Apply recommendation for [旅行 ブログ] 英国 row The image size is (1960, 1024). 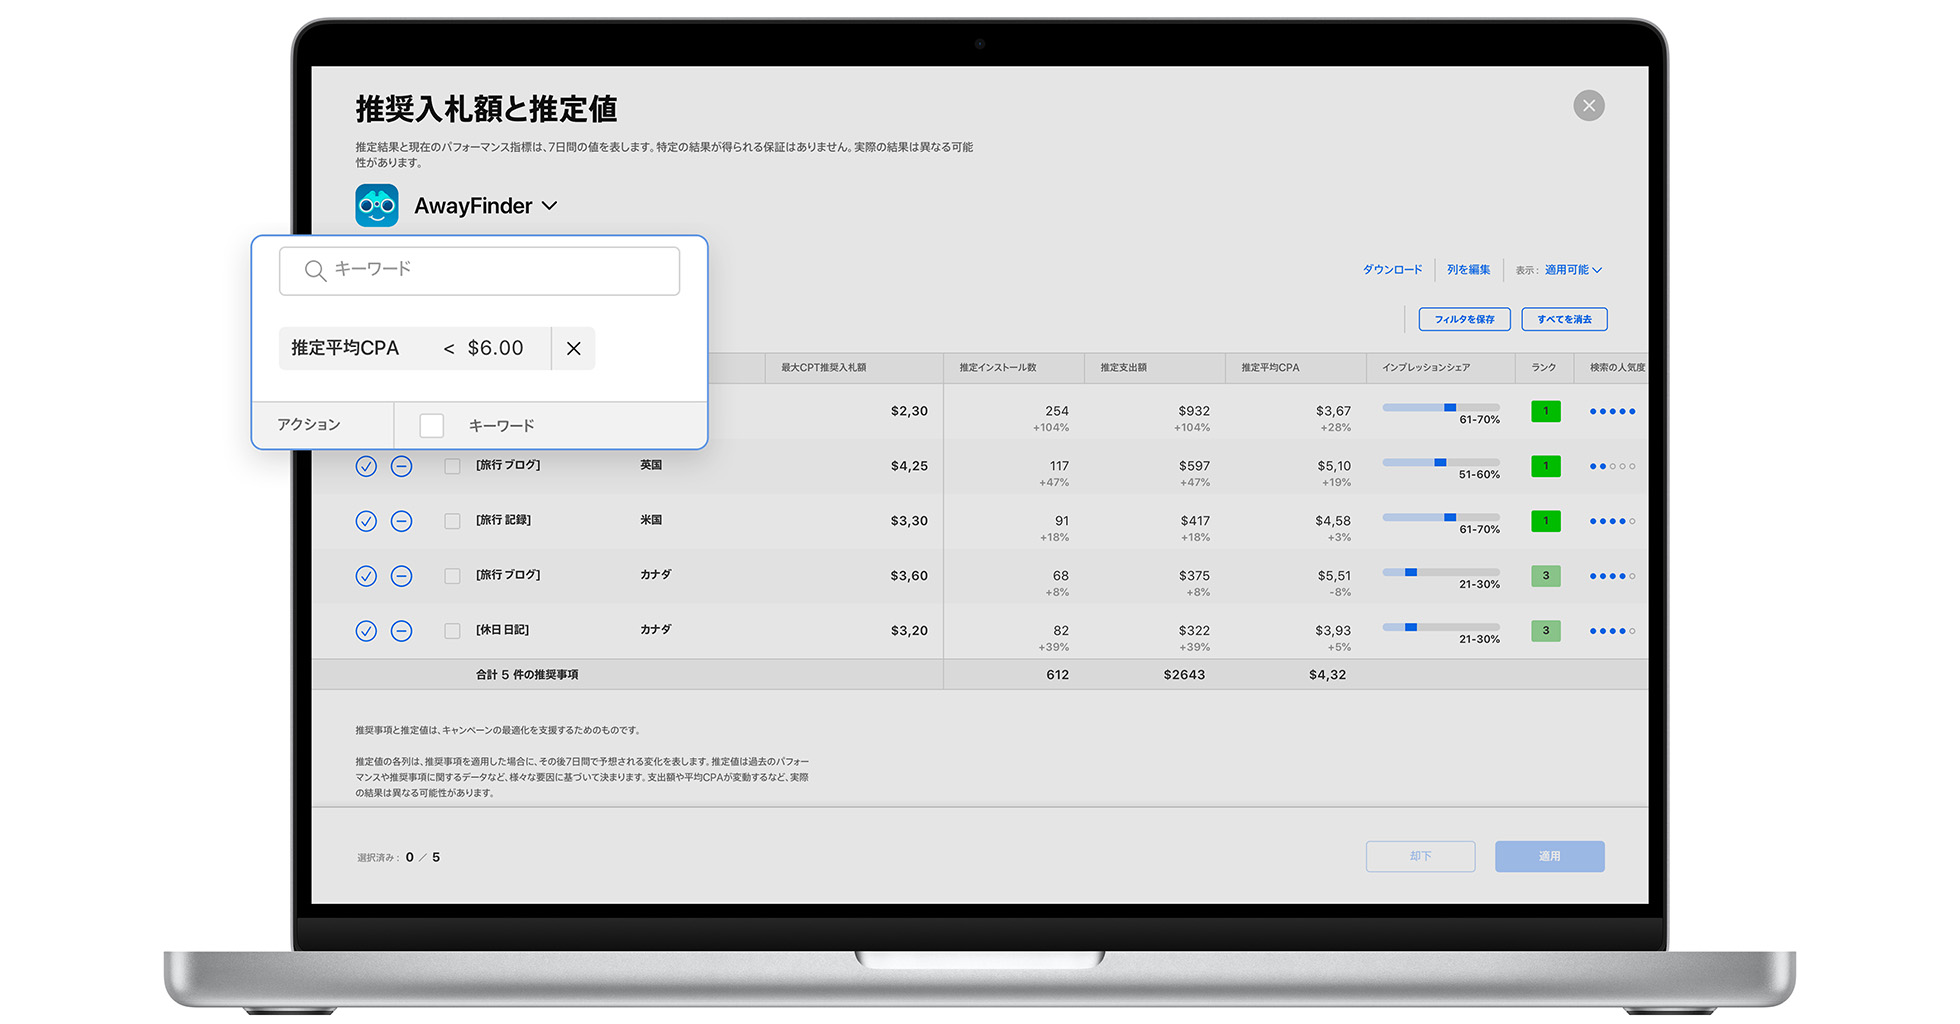(x=366, y=466)
